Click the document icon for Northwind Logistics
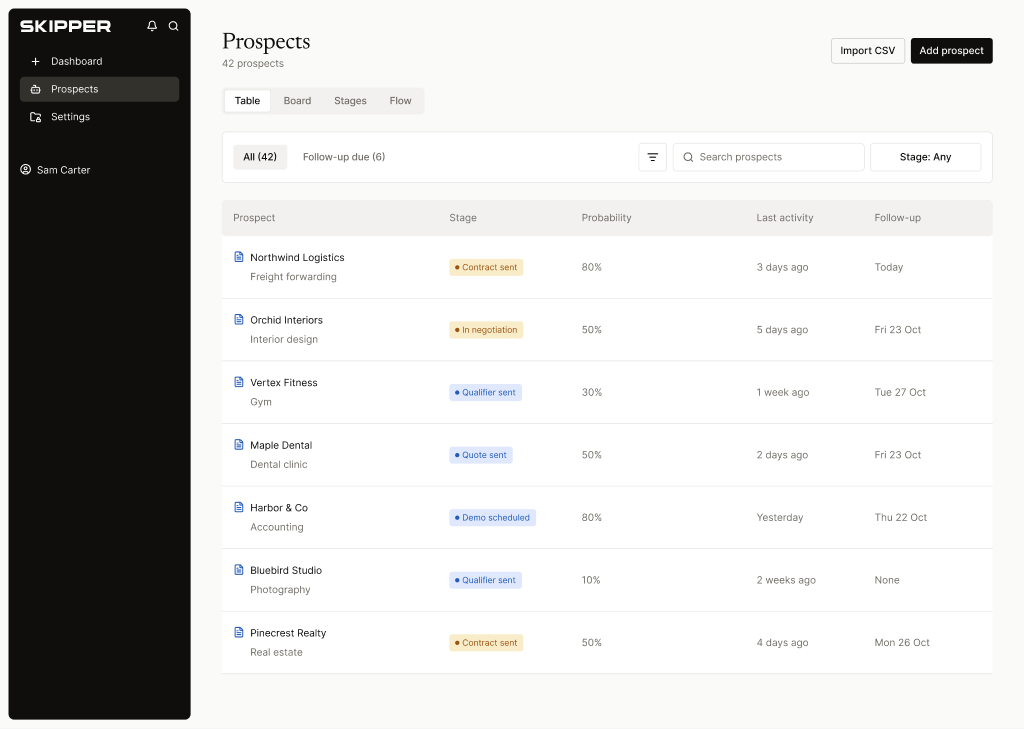The image size is (1024, 729). (239, 257)
